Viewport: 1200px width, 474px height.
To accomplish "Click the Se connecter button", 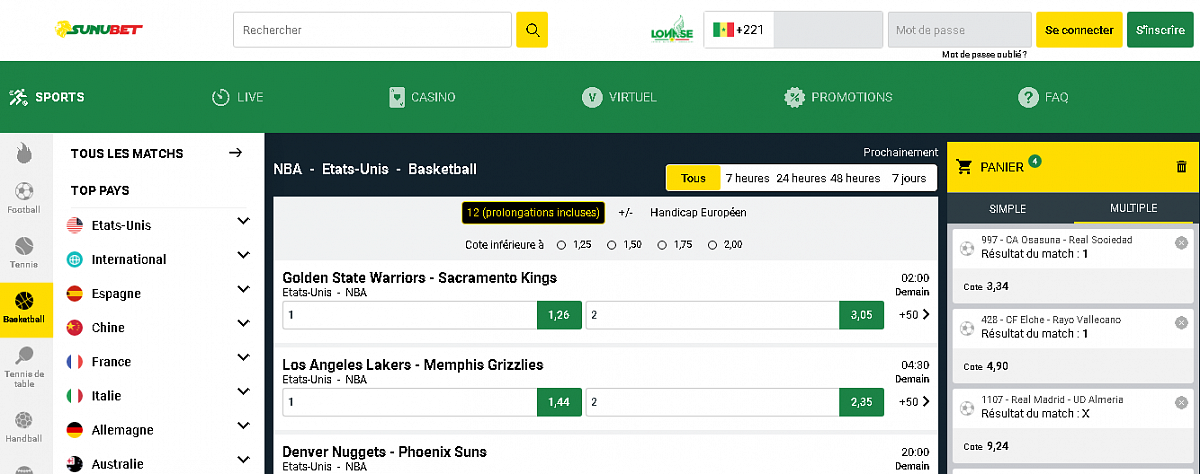I will (x=1079, y=30).
